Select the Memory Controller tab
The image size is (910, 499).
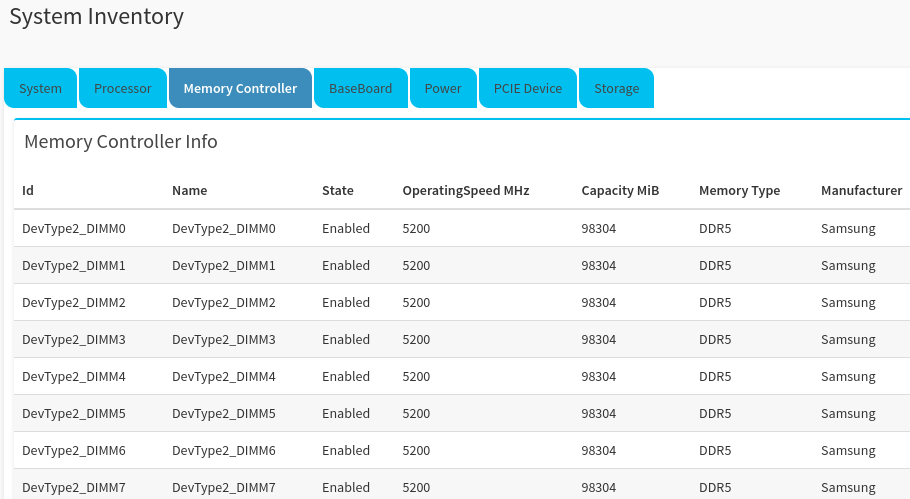click(x=240, y=88)
